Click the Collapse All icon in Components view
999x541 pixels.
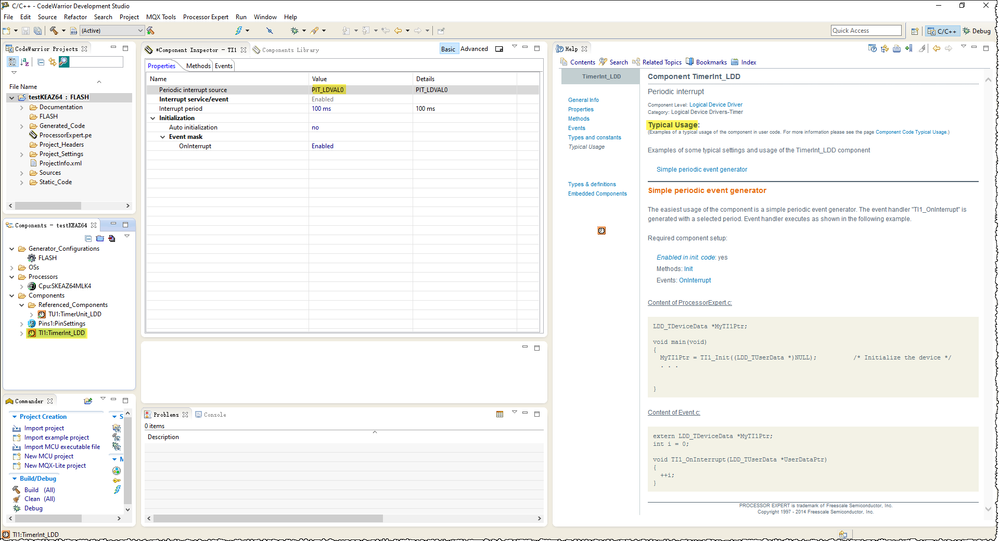89,238
